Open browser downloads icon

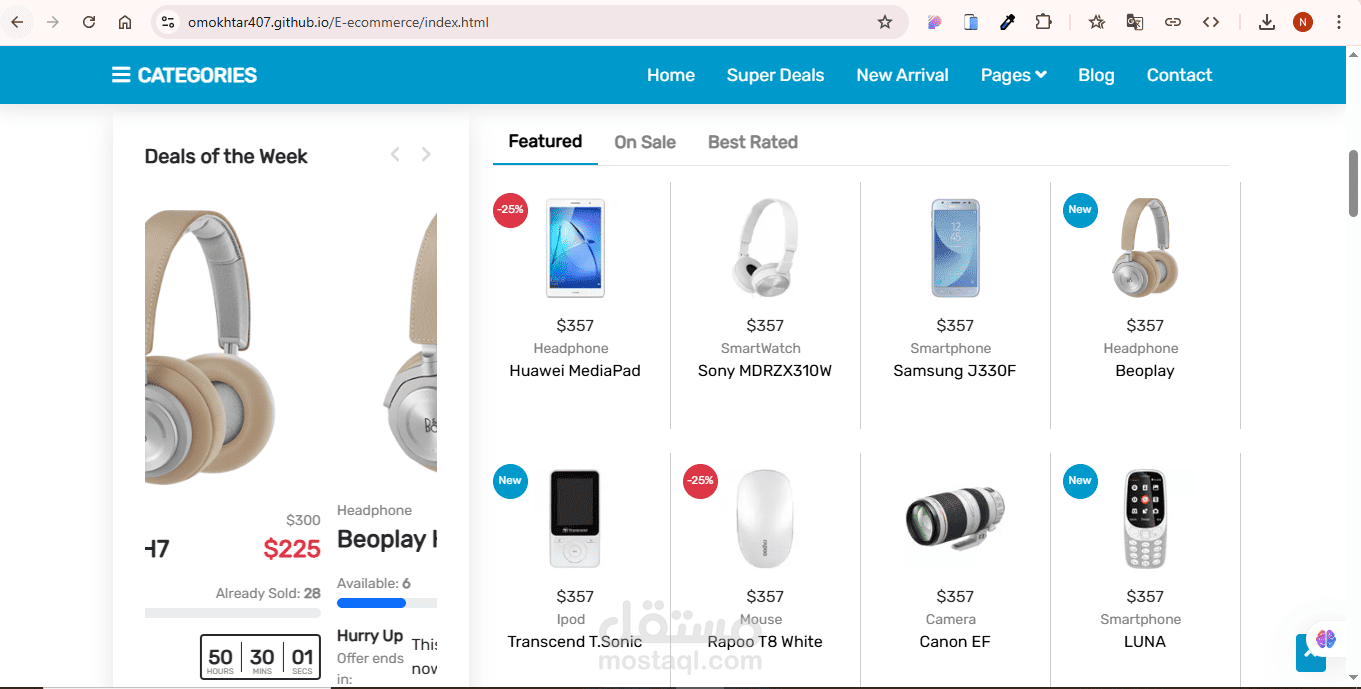pos(1266,22)
